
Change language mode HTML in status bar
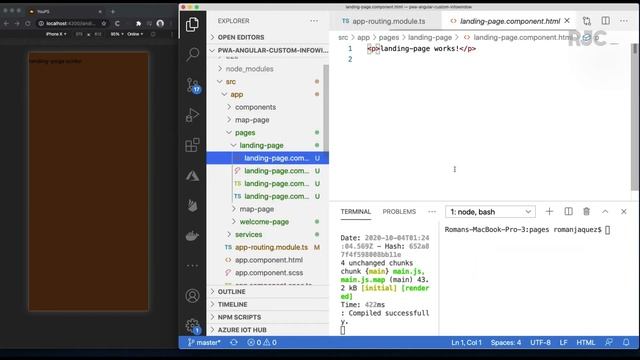(x=585, y=342)
